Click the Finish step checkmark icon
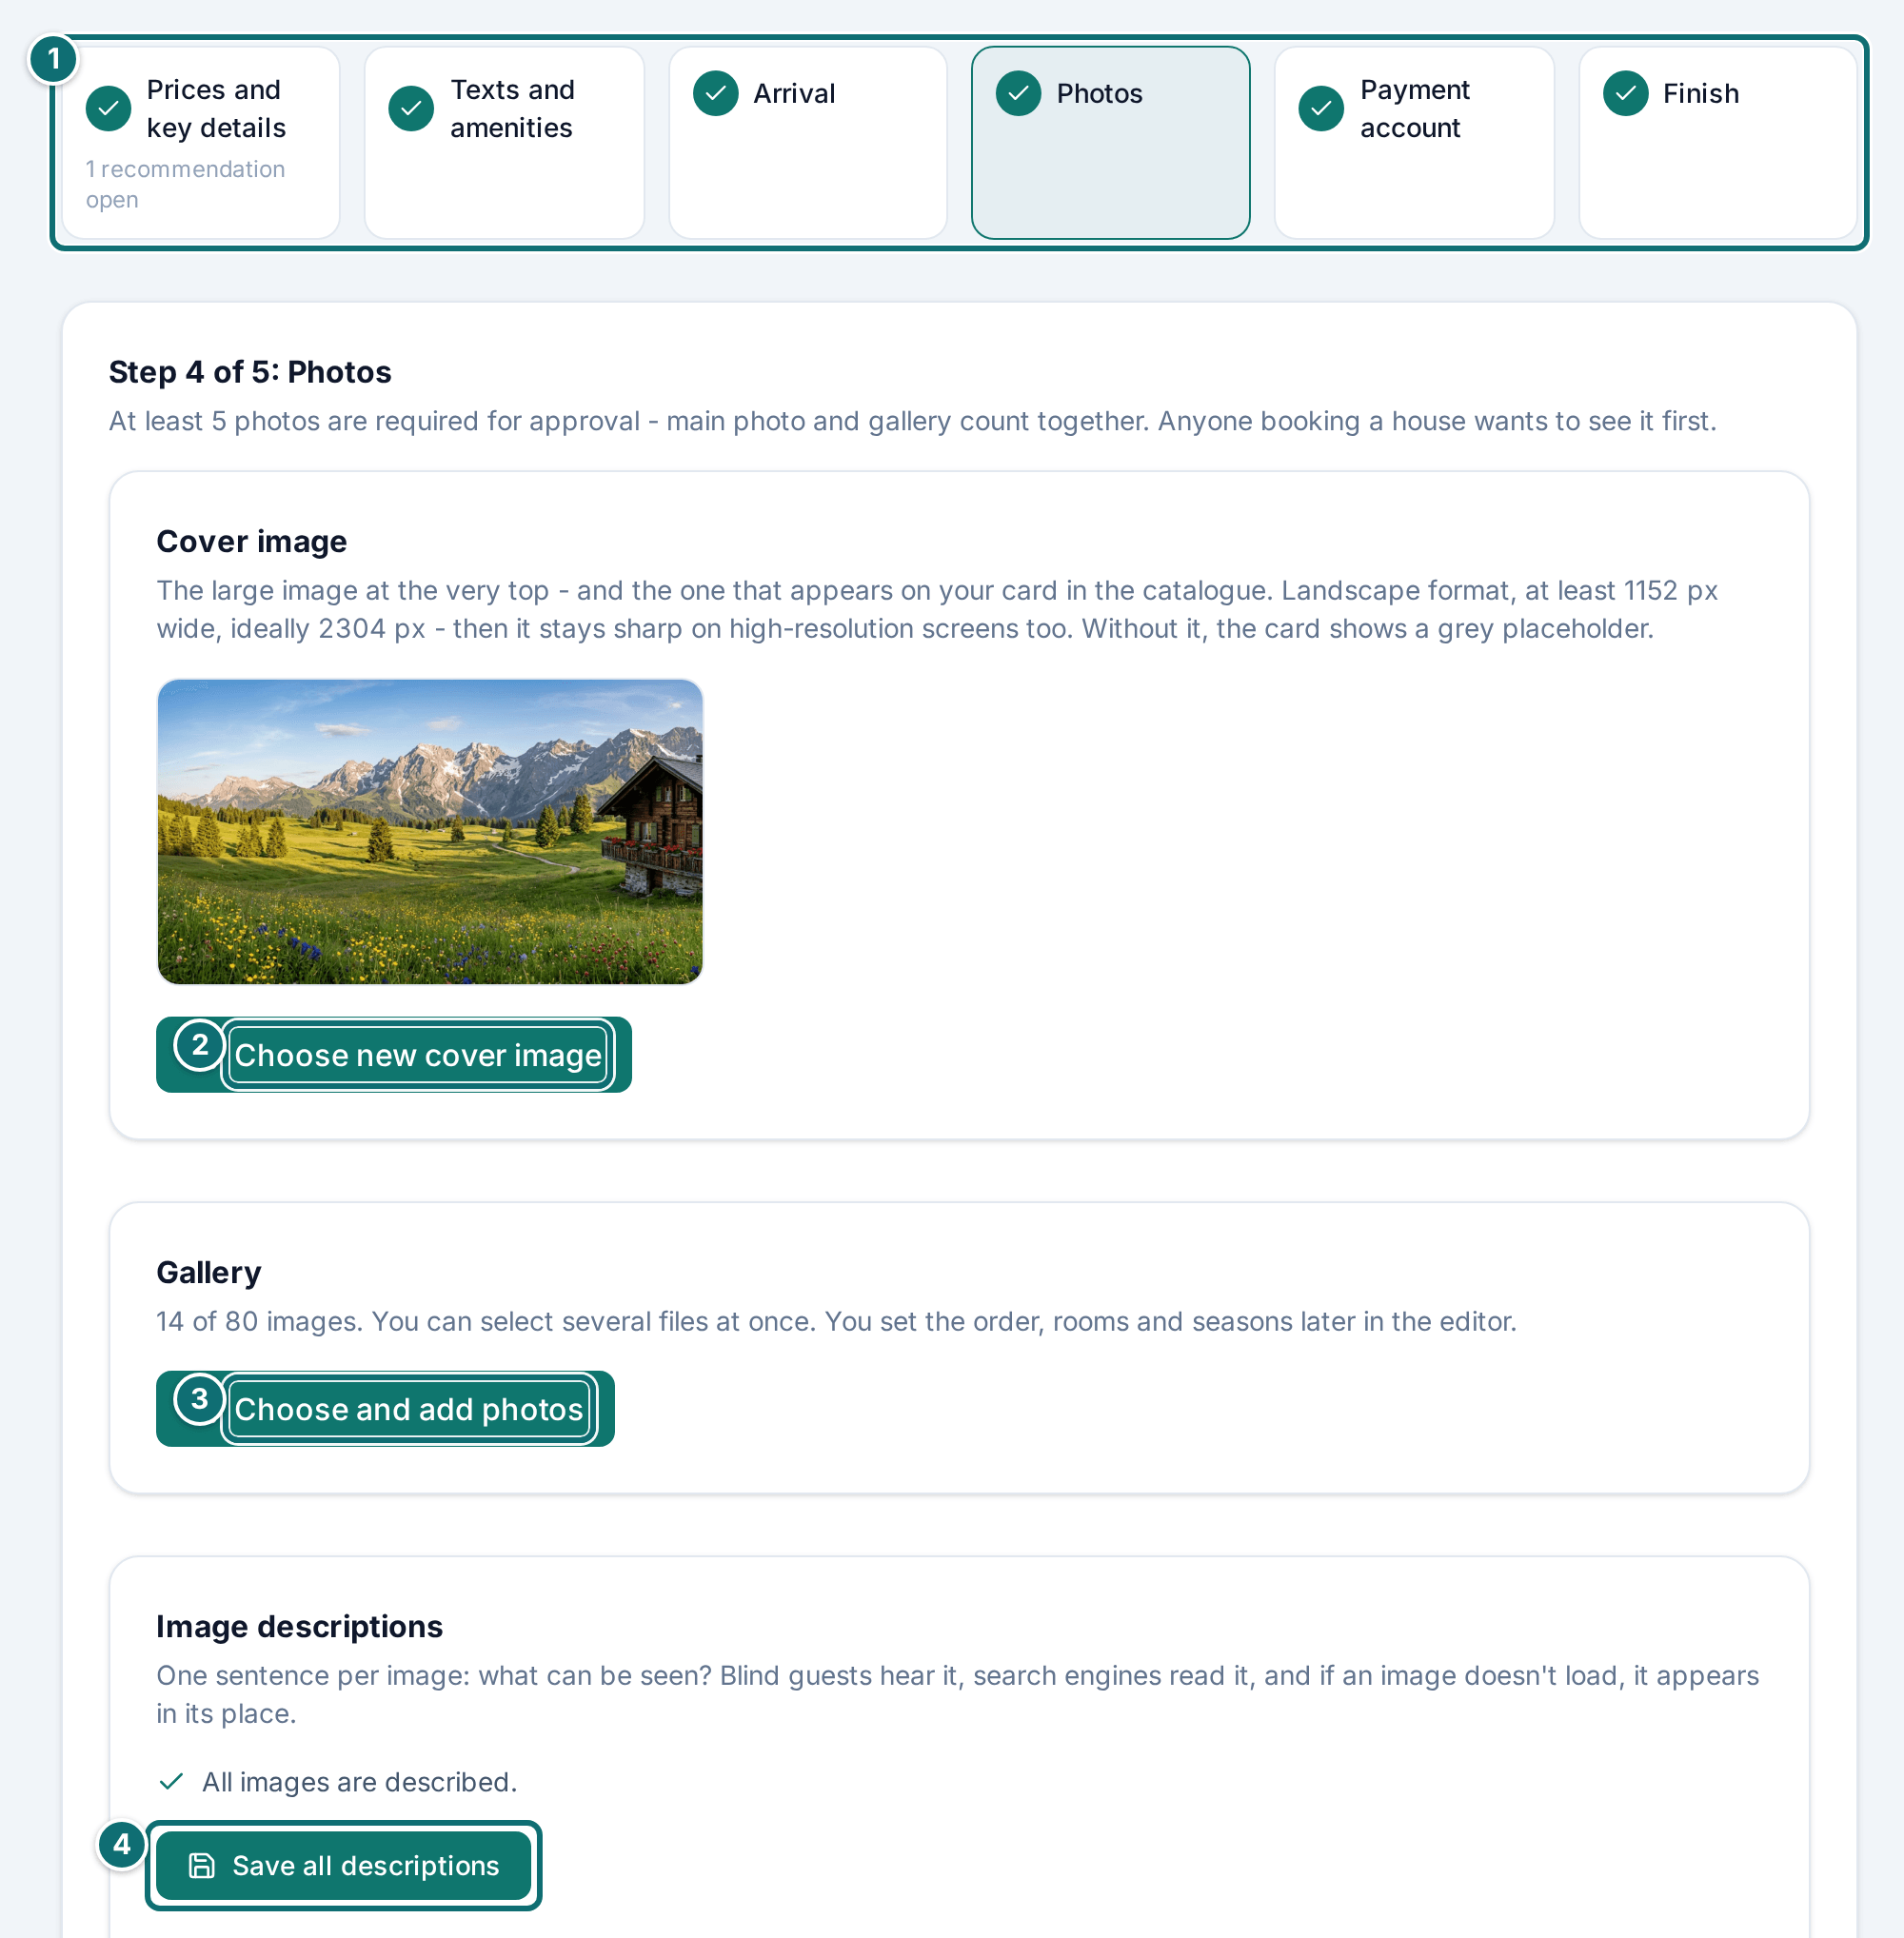The height and width of the screenshot is (1938, 1904). (x=1625, y=94)
